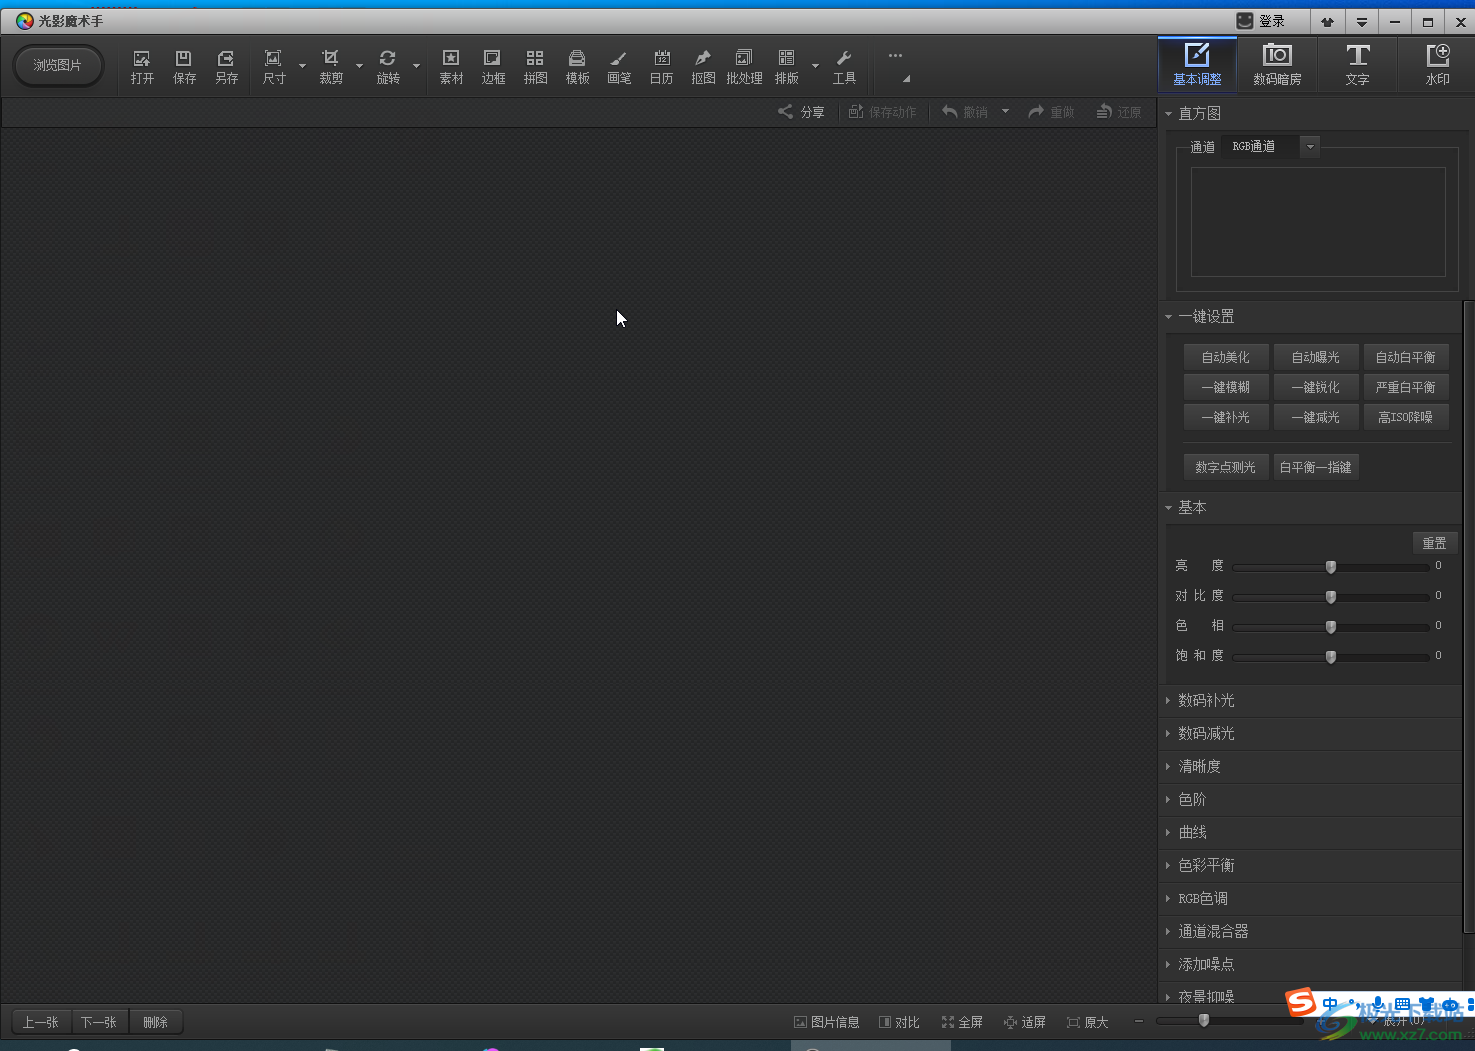Click the 保存动作 save action icon
Viewport: 1475px width, 1051px height.
882,112
